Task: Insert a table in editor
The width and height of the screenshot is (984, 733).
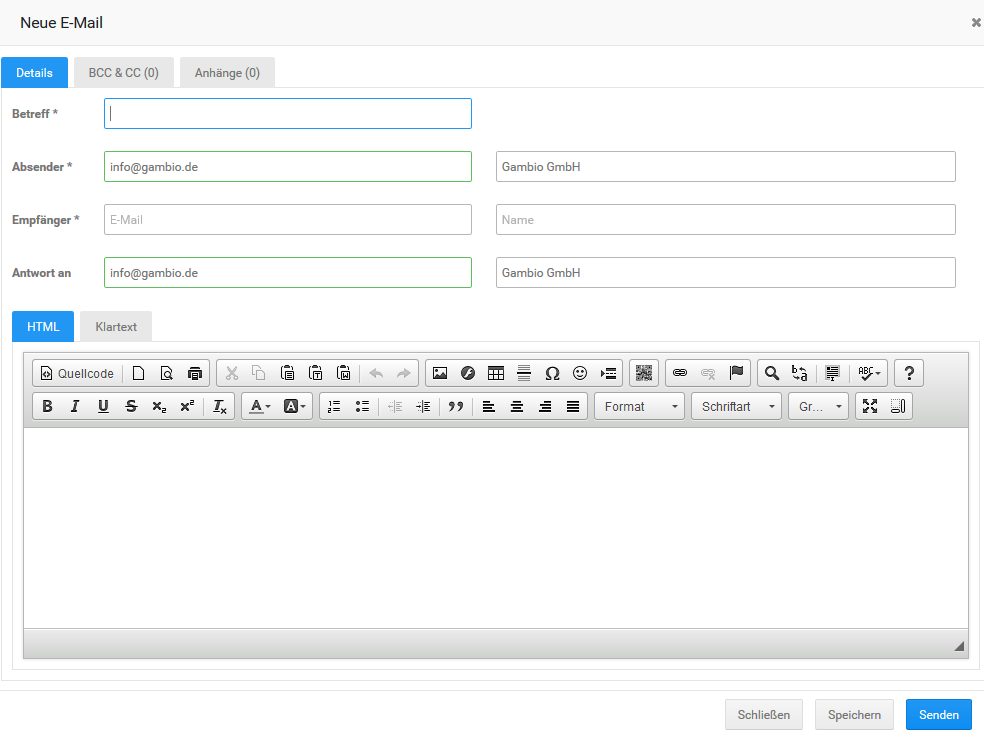Action: click(x=496, y=373)
